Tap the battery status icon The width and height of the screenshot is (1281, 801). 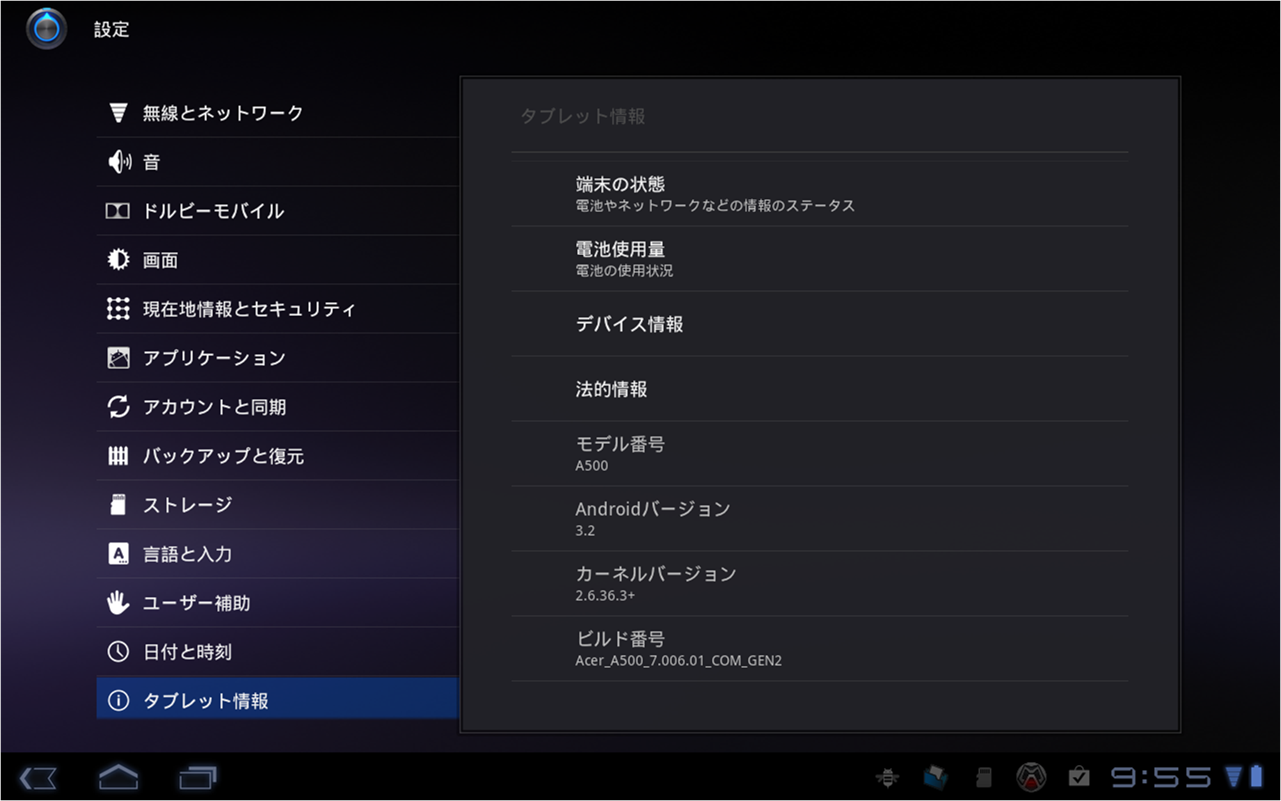click(1256, 776)
